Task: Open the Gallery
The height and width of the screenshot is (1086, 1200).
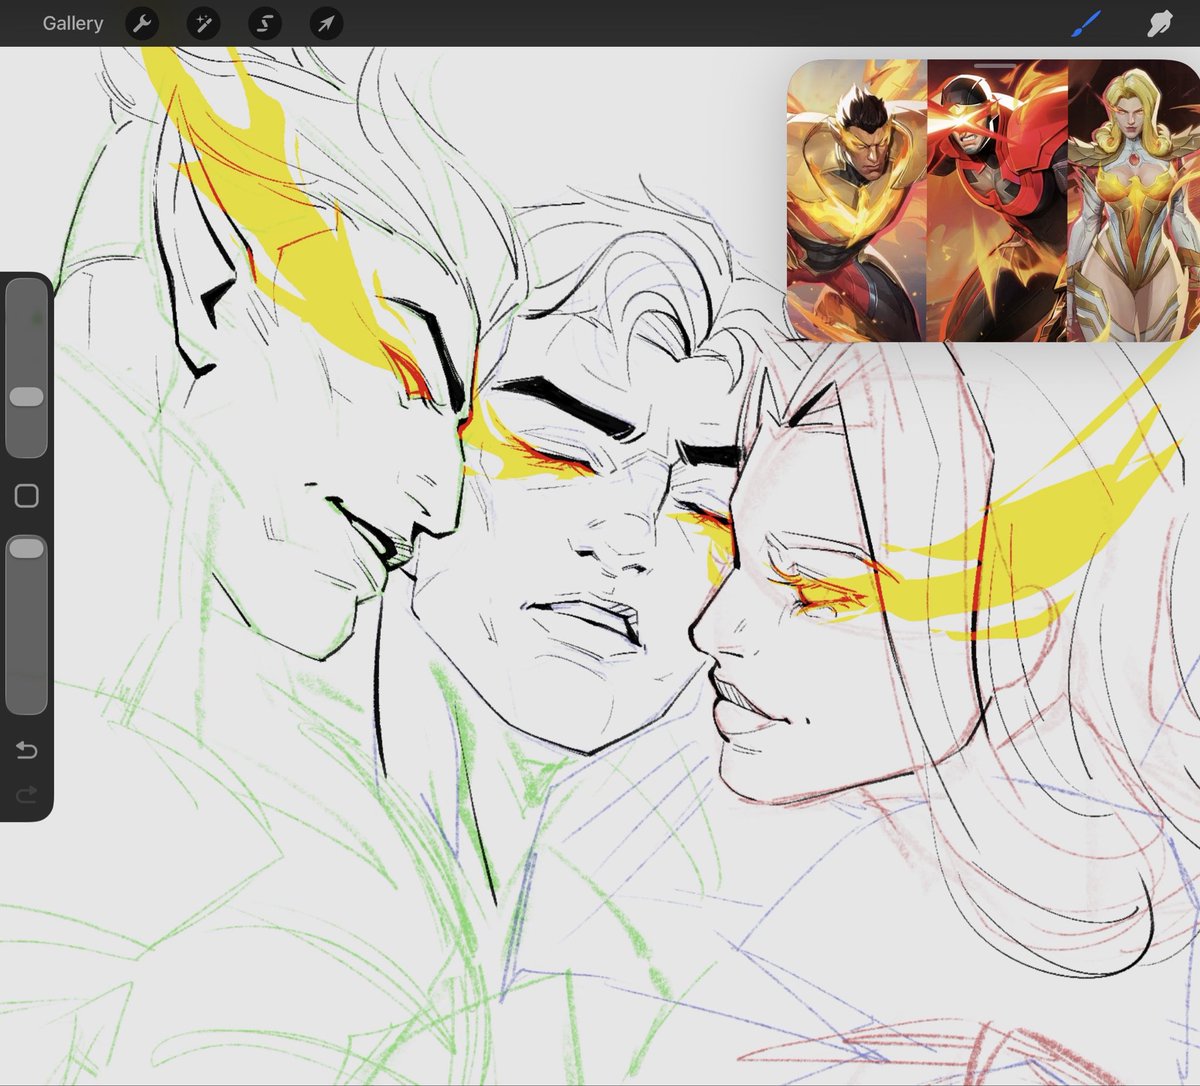Action: pos(73,23)
